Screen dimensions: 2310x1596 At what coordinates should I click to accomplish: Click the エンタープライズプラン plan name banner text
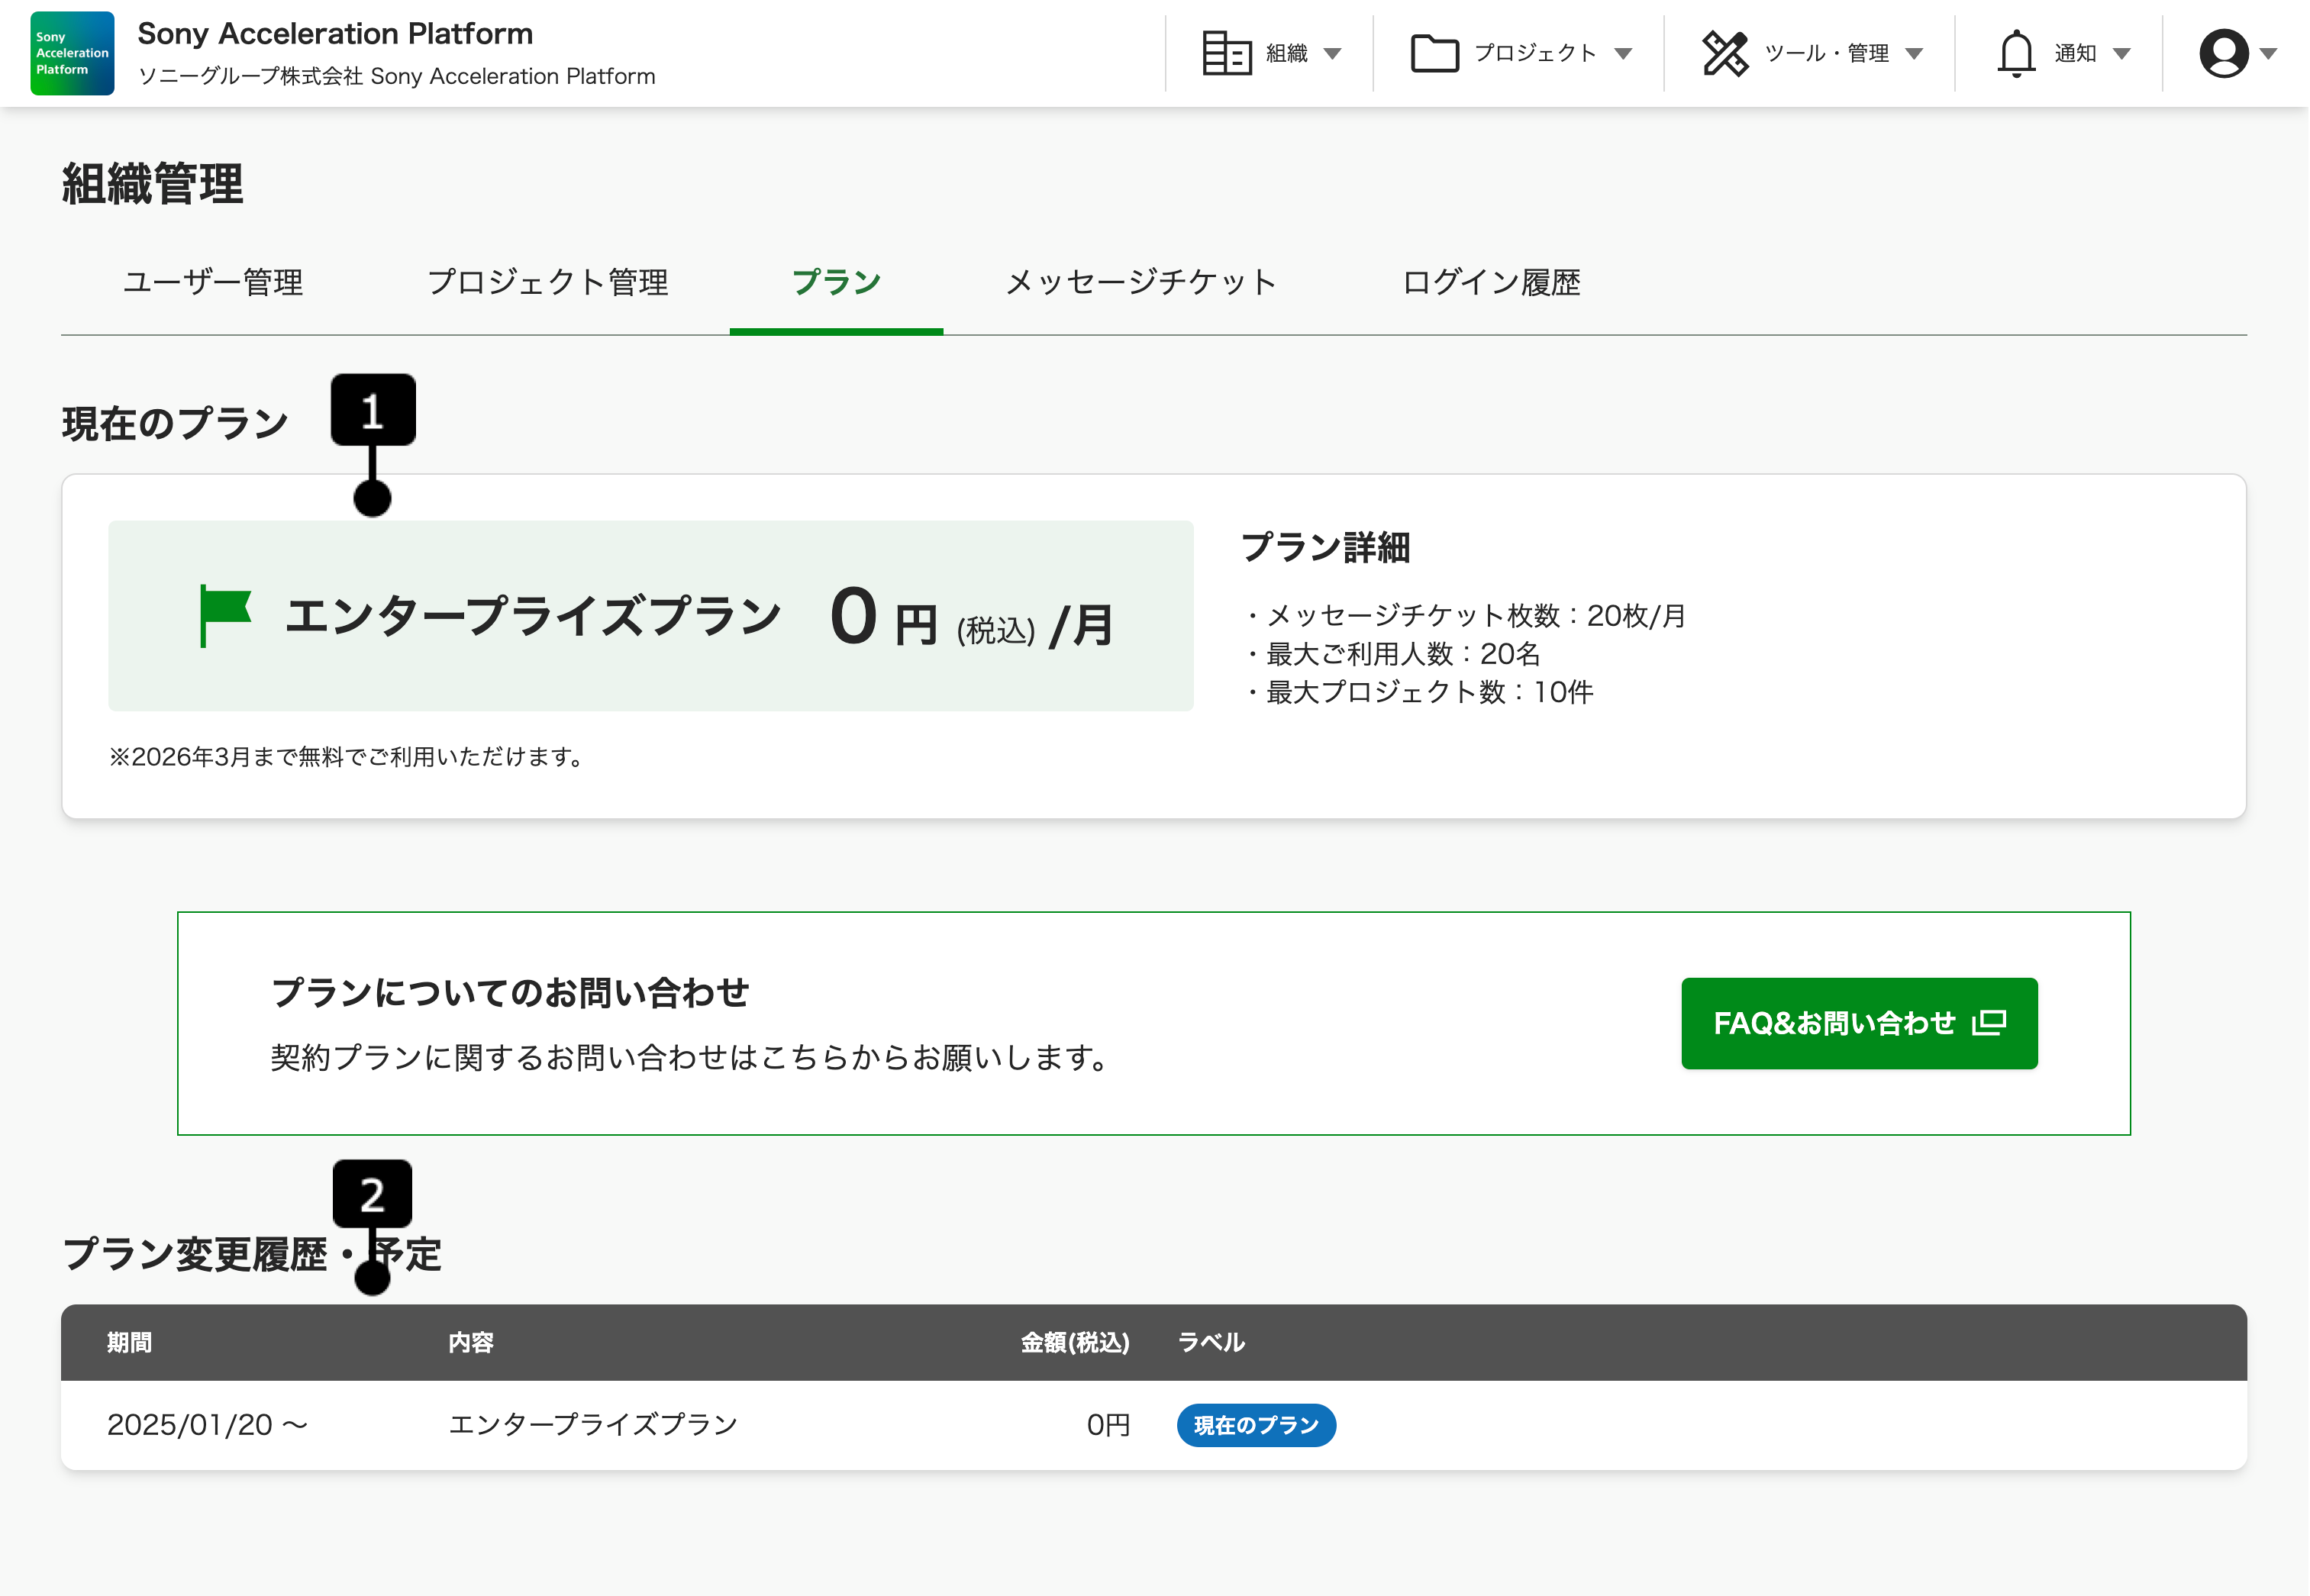click(533, 616)
